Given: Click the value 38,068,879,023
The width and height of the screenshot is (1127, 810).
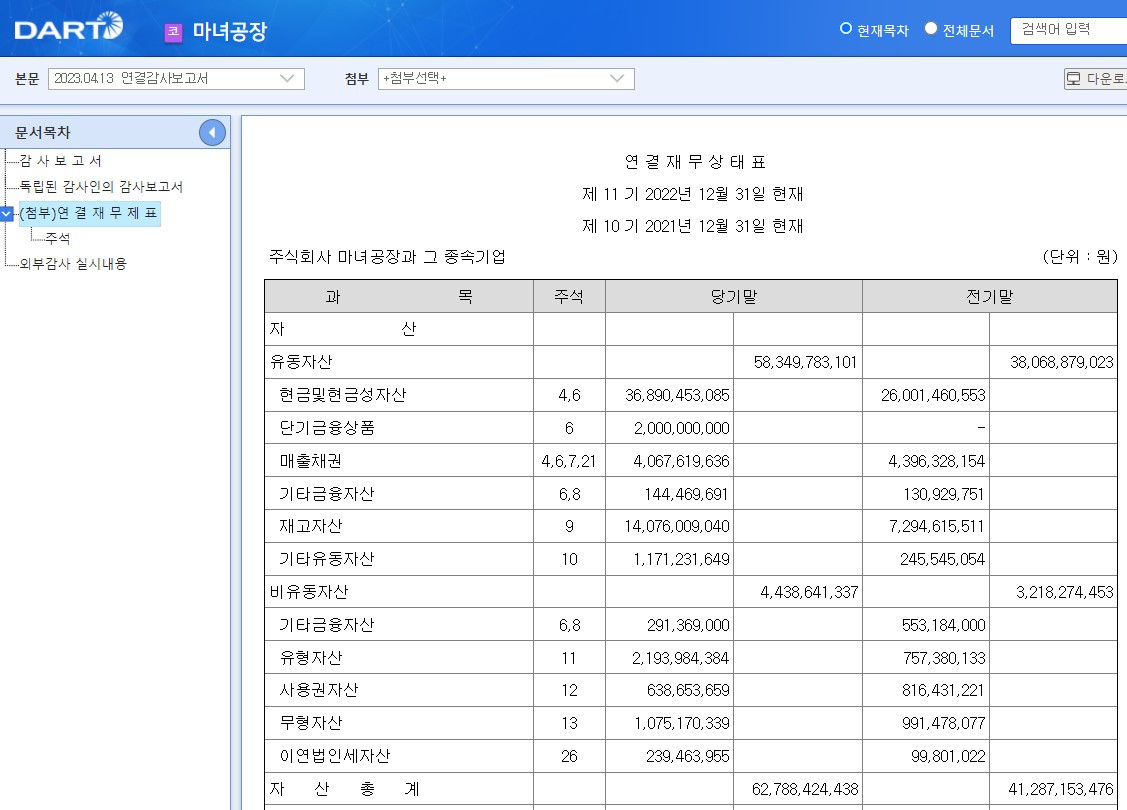Looking at the screenshot, I should pyautogui.click(x=1062, y=362).
